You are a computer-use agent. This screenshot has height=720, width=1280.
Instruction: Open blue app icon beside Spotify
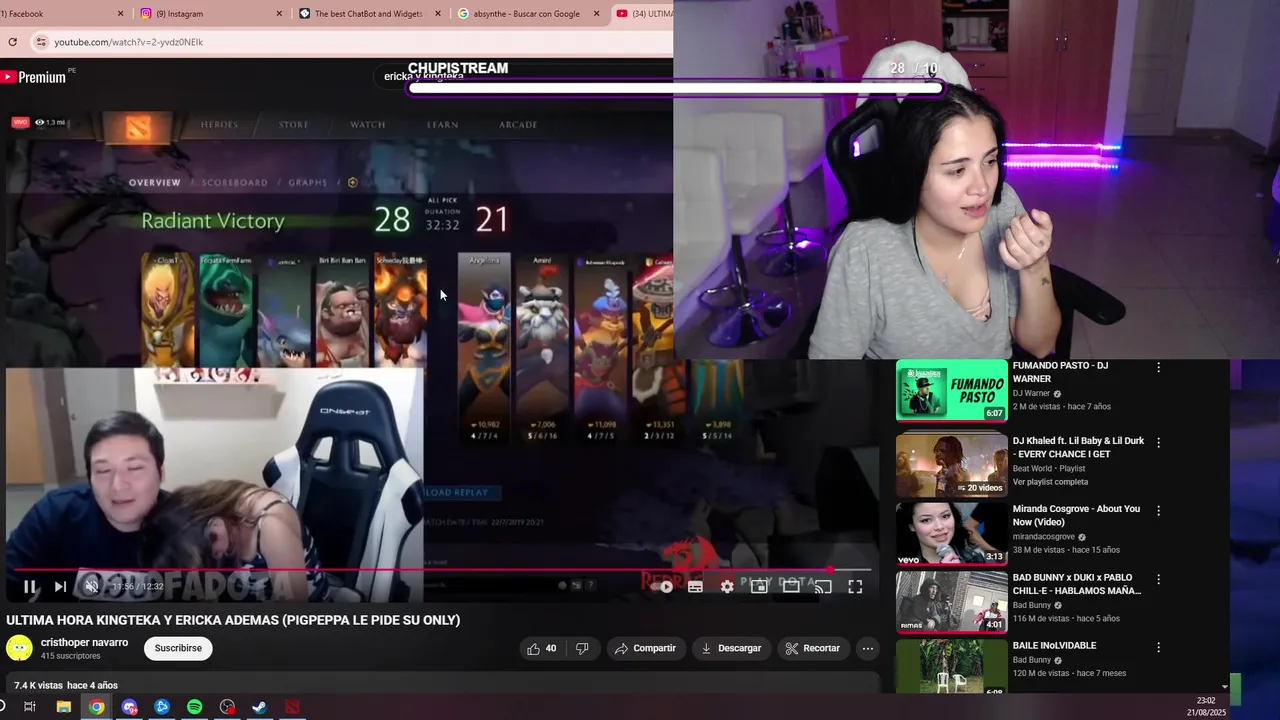[x=162, y=707]
